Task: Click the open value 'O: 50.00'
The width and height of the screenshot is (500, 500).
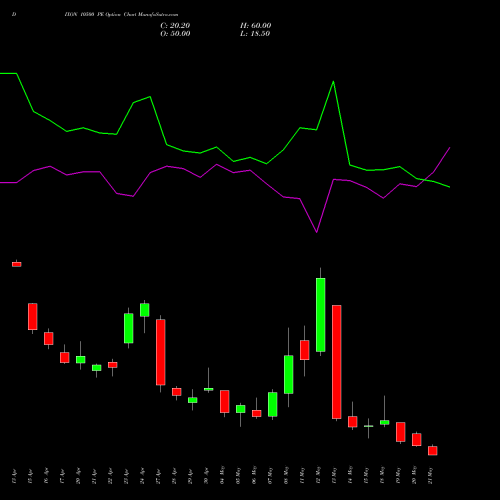Action: pyautogui.click(x=175, y=34)
